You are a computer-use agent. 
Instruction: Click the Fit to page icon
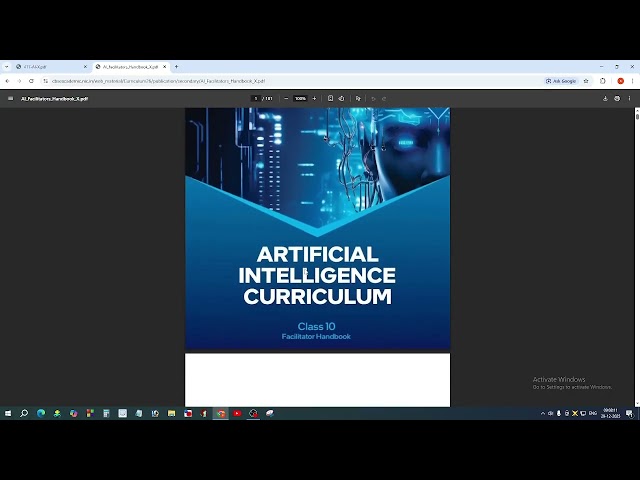[x=330, y=99]
